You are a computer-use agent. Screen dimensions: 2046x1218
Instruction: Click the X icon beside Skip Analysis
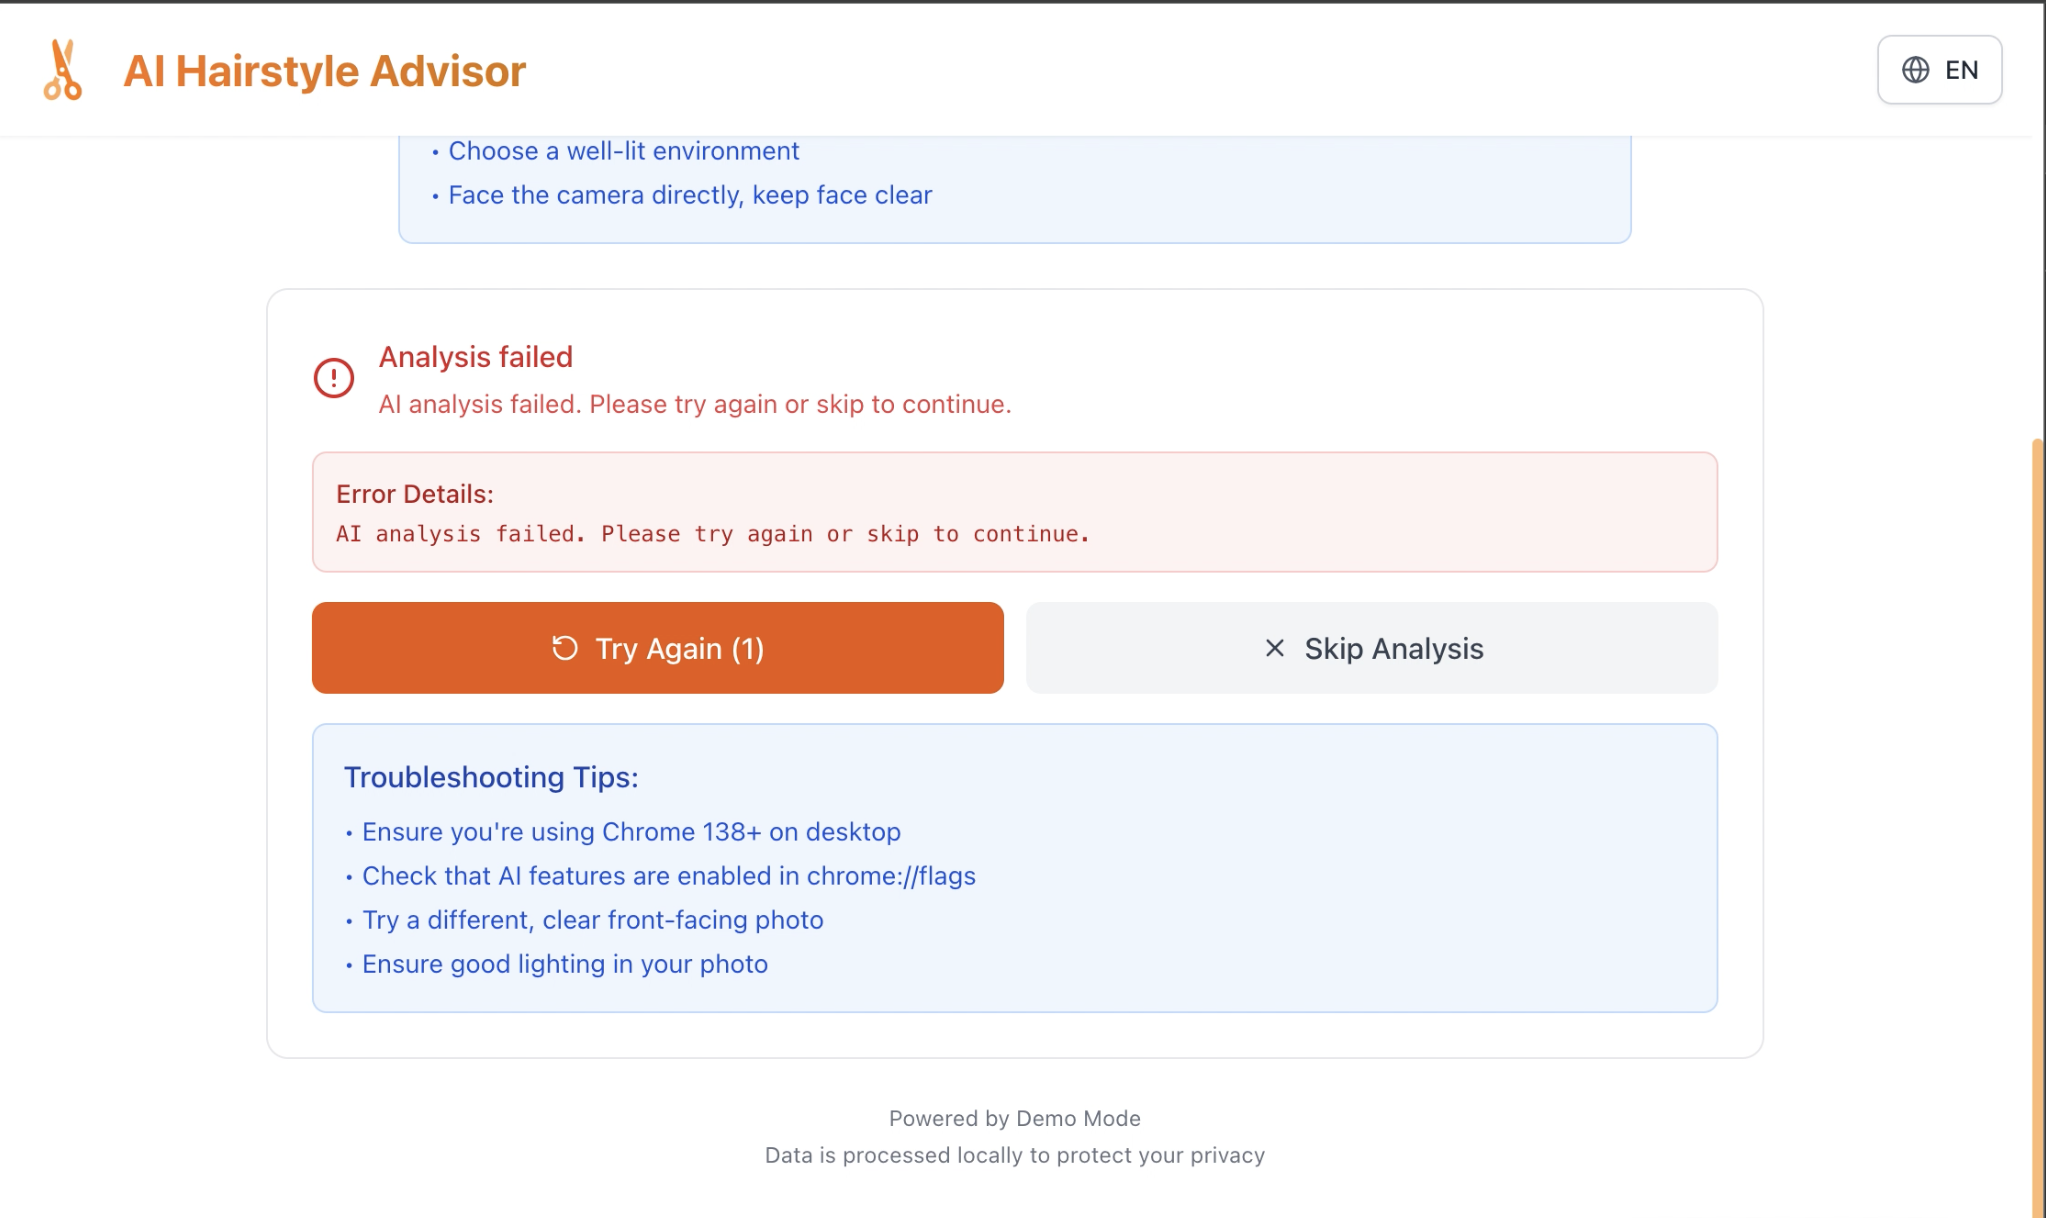(x=1274, y=648)
